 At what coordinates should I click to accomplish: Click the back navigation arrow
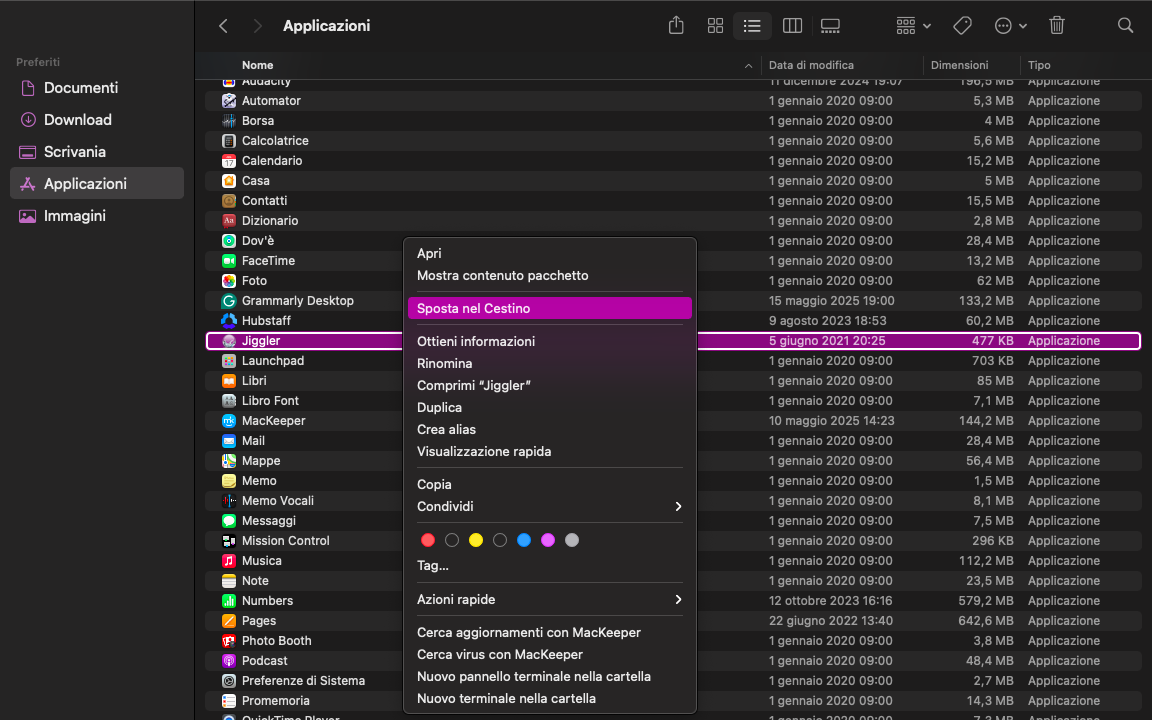coord(223,25)
